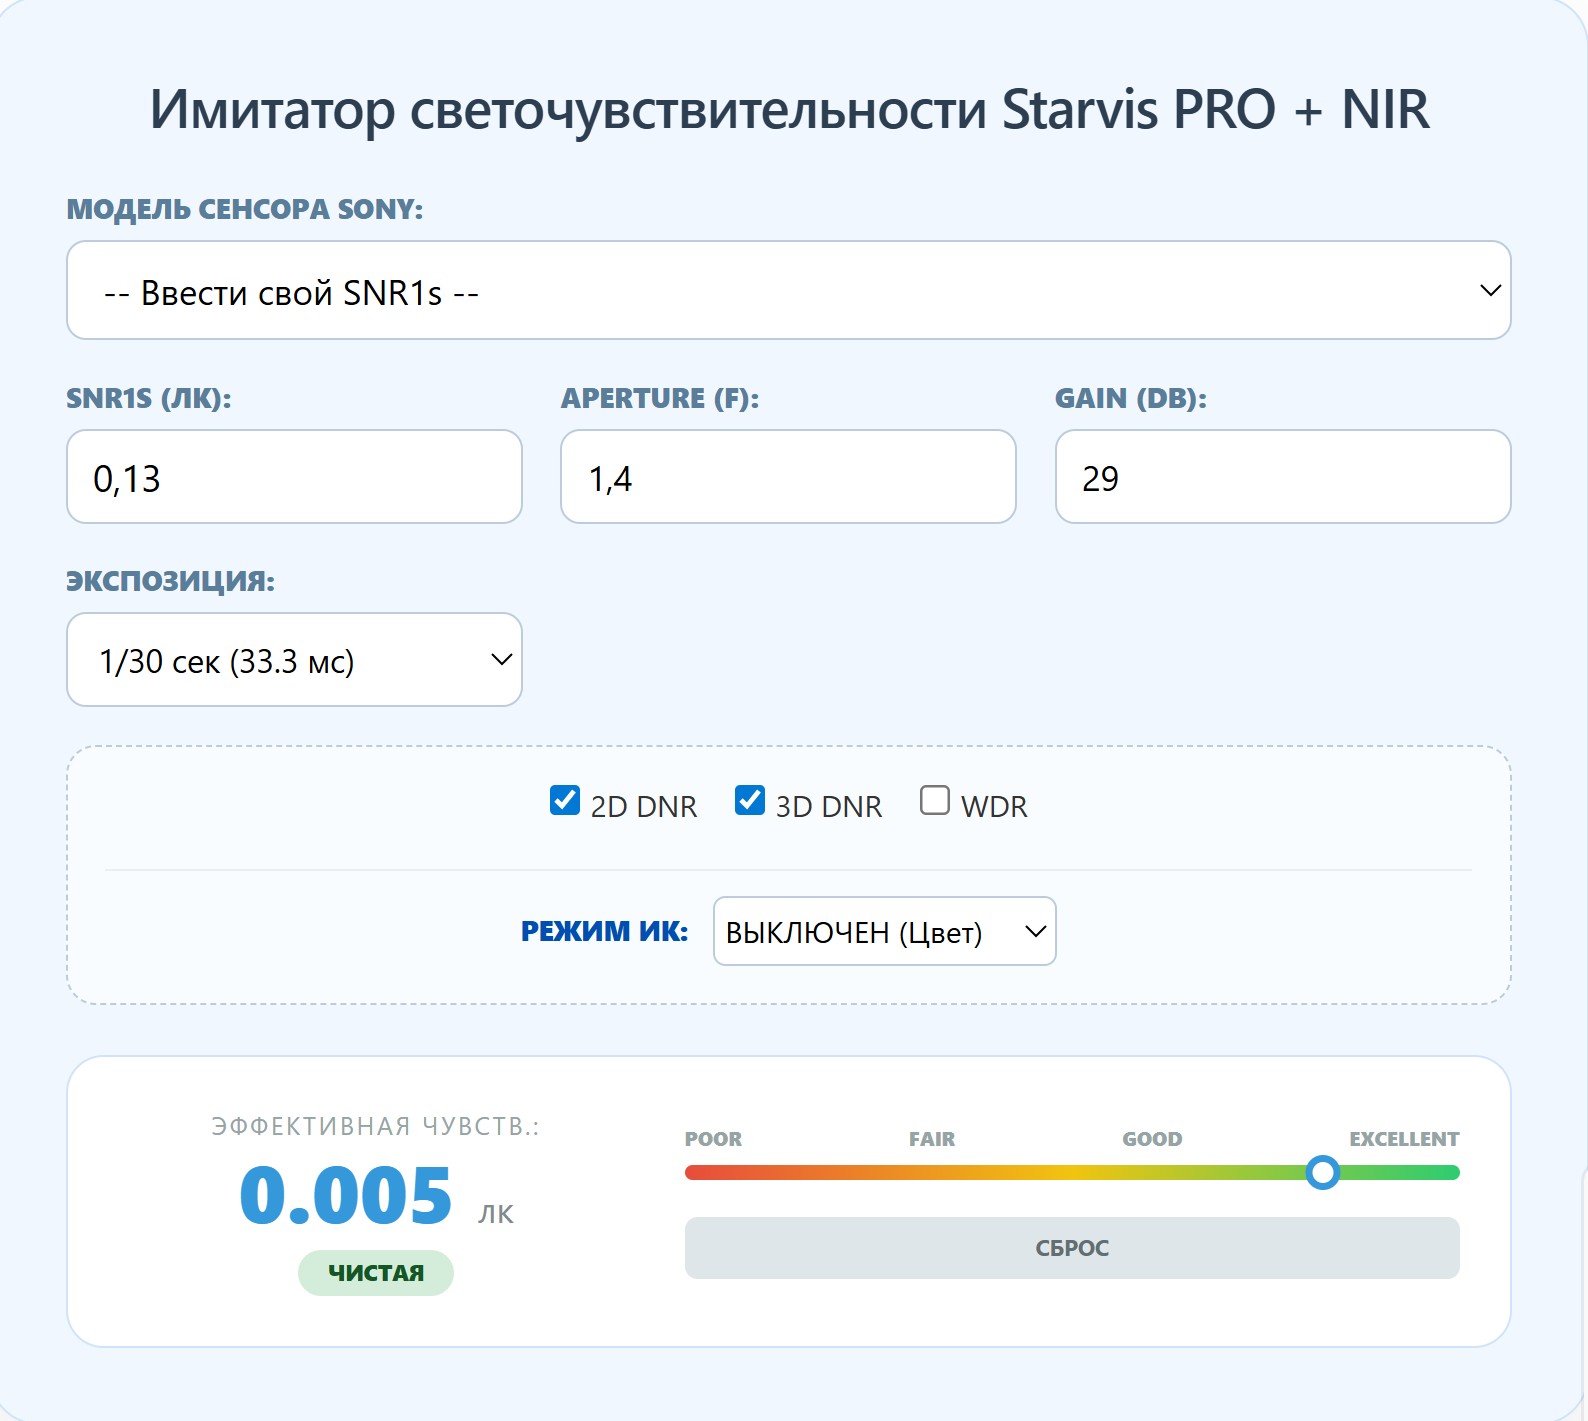Disable the 2D DNR checkbox
Viewport: 1588px width, 1421px height.
[565, 801]
